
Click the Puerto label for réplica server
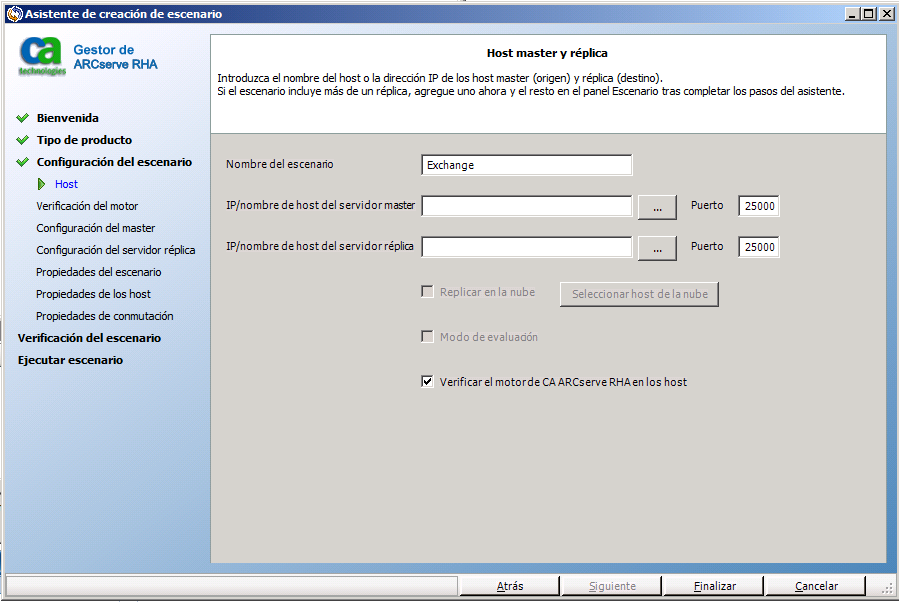(x=707, y=246)
